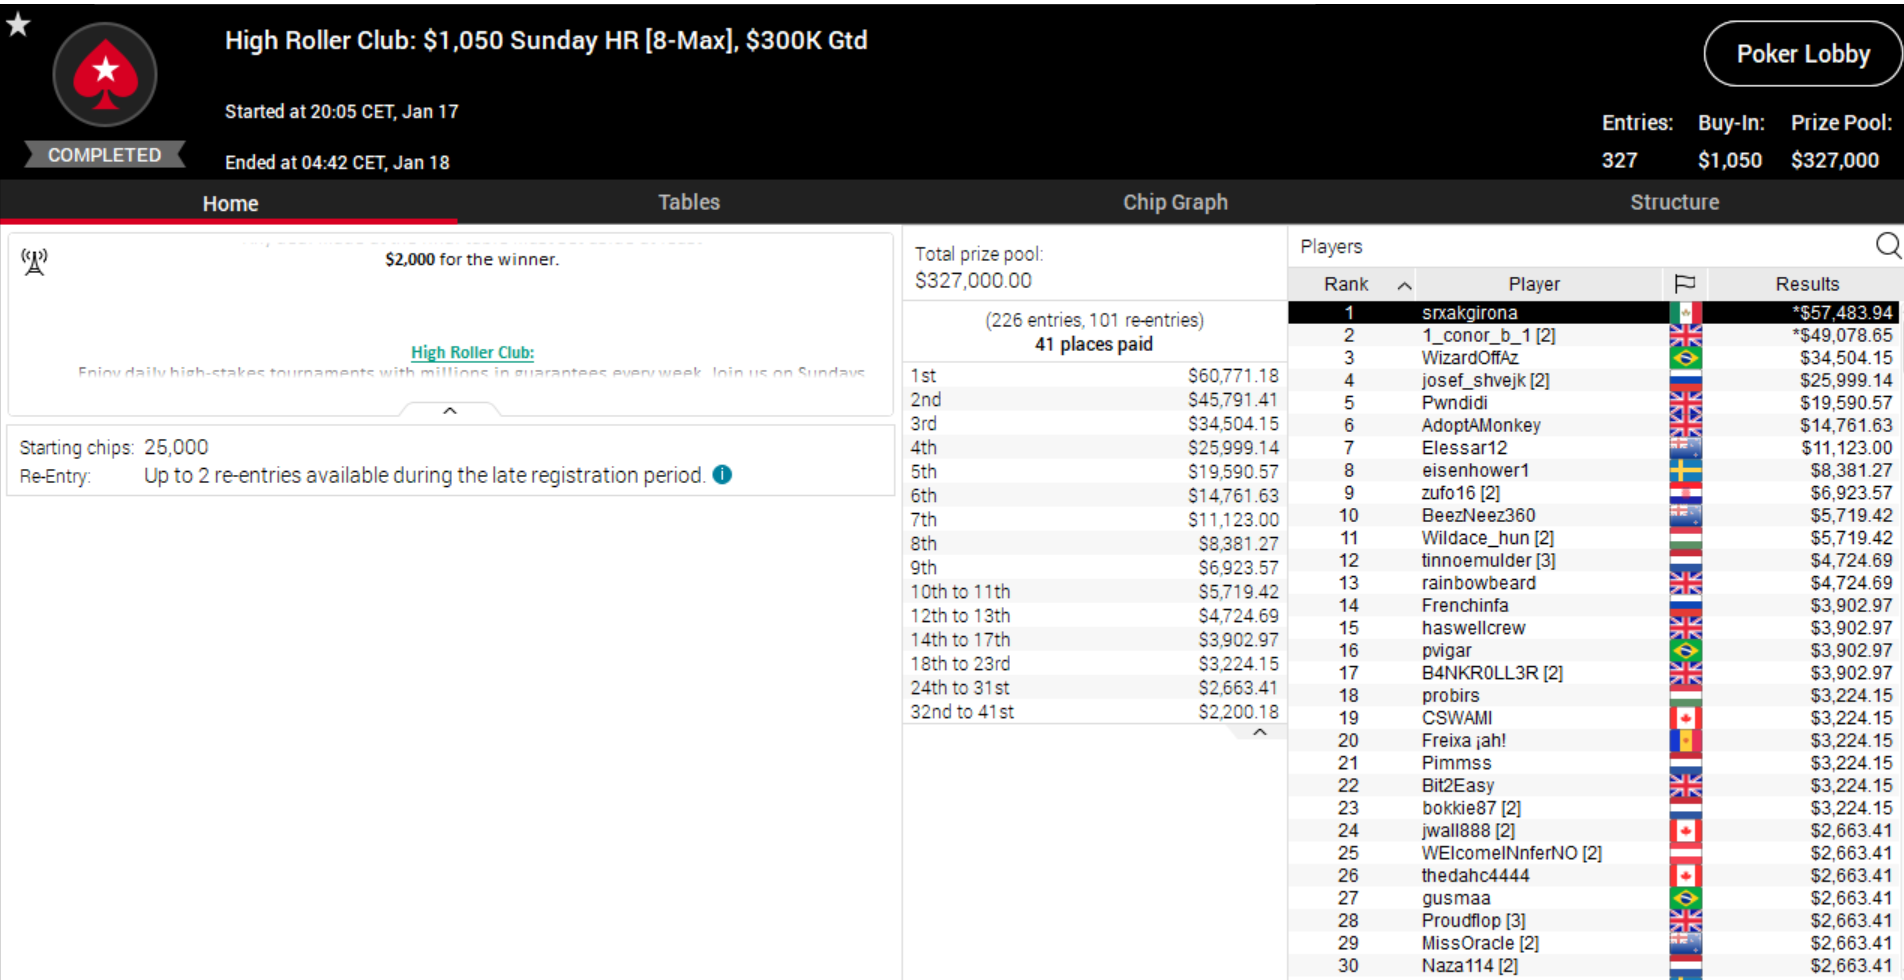Click the re-entry info icon
The height and width of the screenshot is (980, 1904).
722,475
